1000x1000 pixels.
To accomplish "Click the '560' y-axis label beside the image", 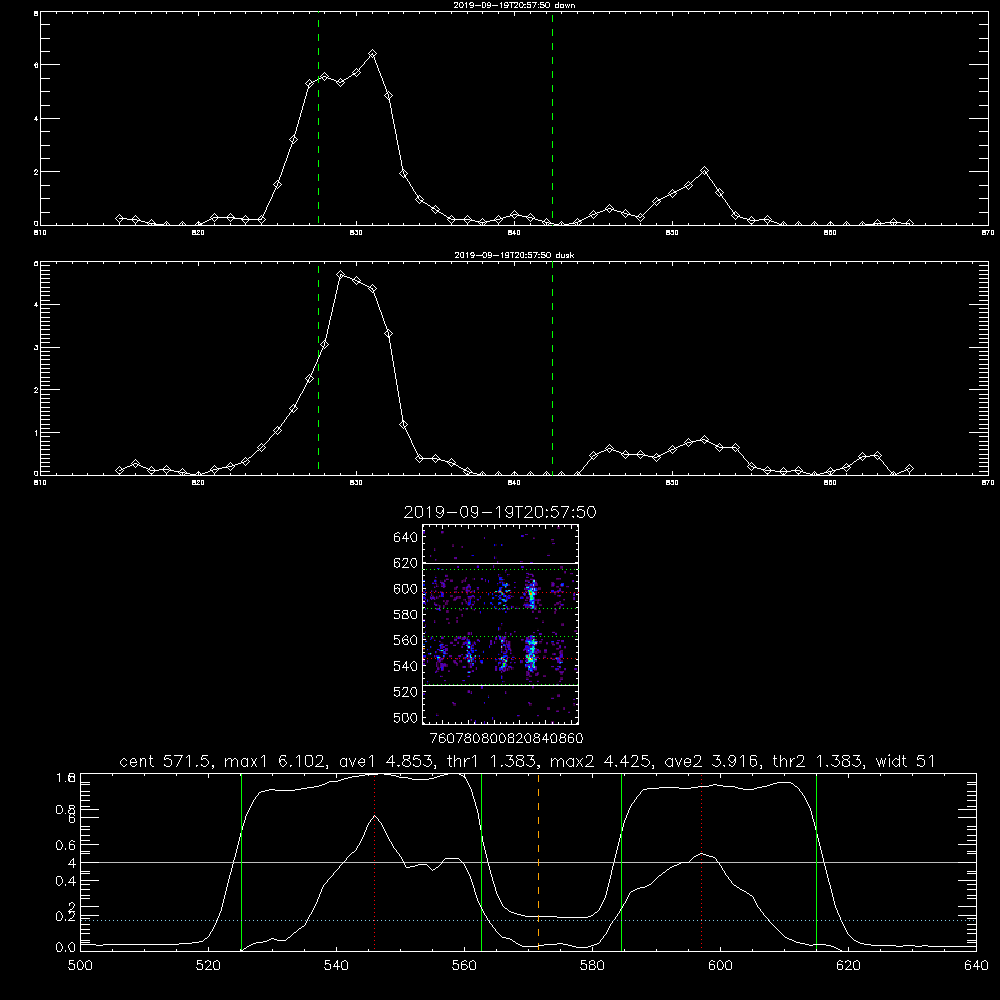I will point(406,640).
